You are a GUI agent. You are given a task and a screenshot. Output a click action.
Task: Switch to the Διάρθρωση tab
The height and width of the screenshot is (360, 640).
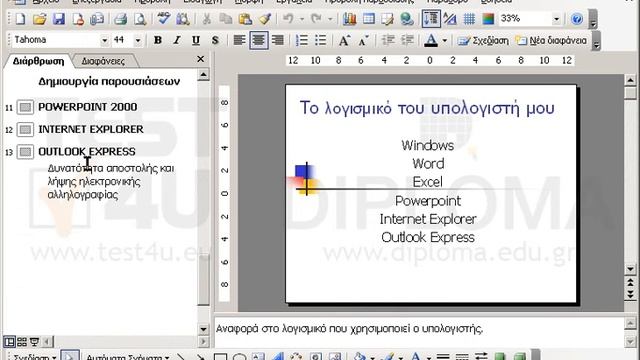coord(38,61)
